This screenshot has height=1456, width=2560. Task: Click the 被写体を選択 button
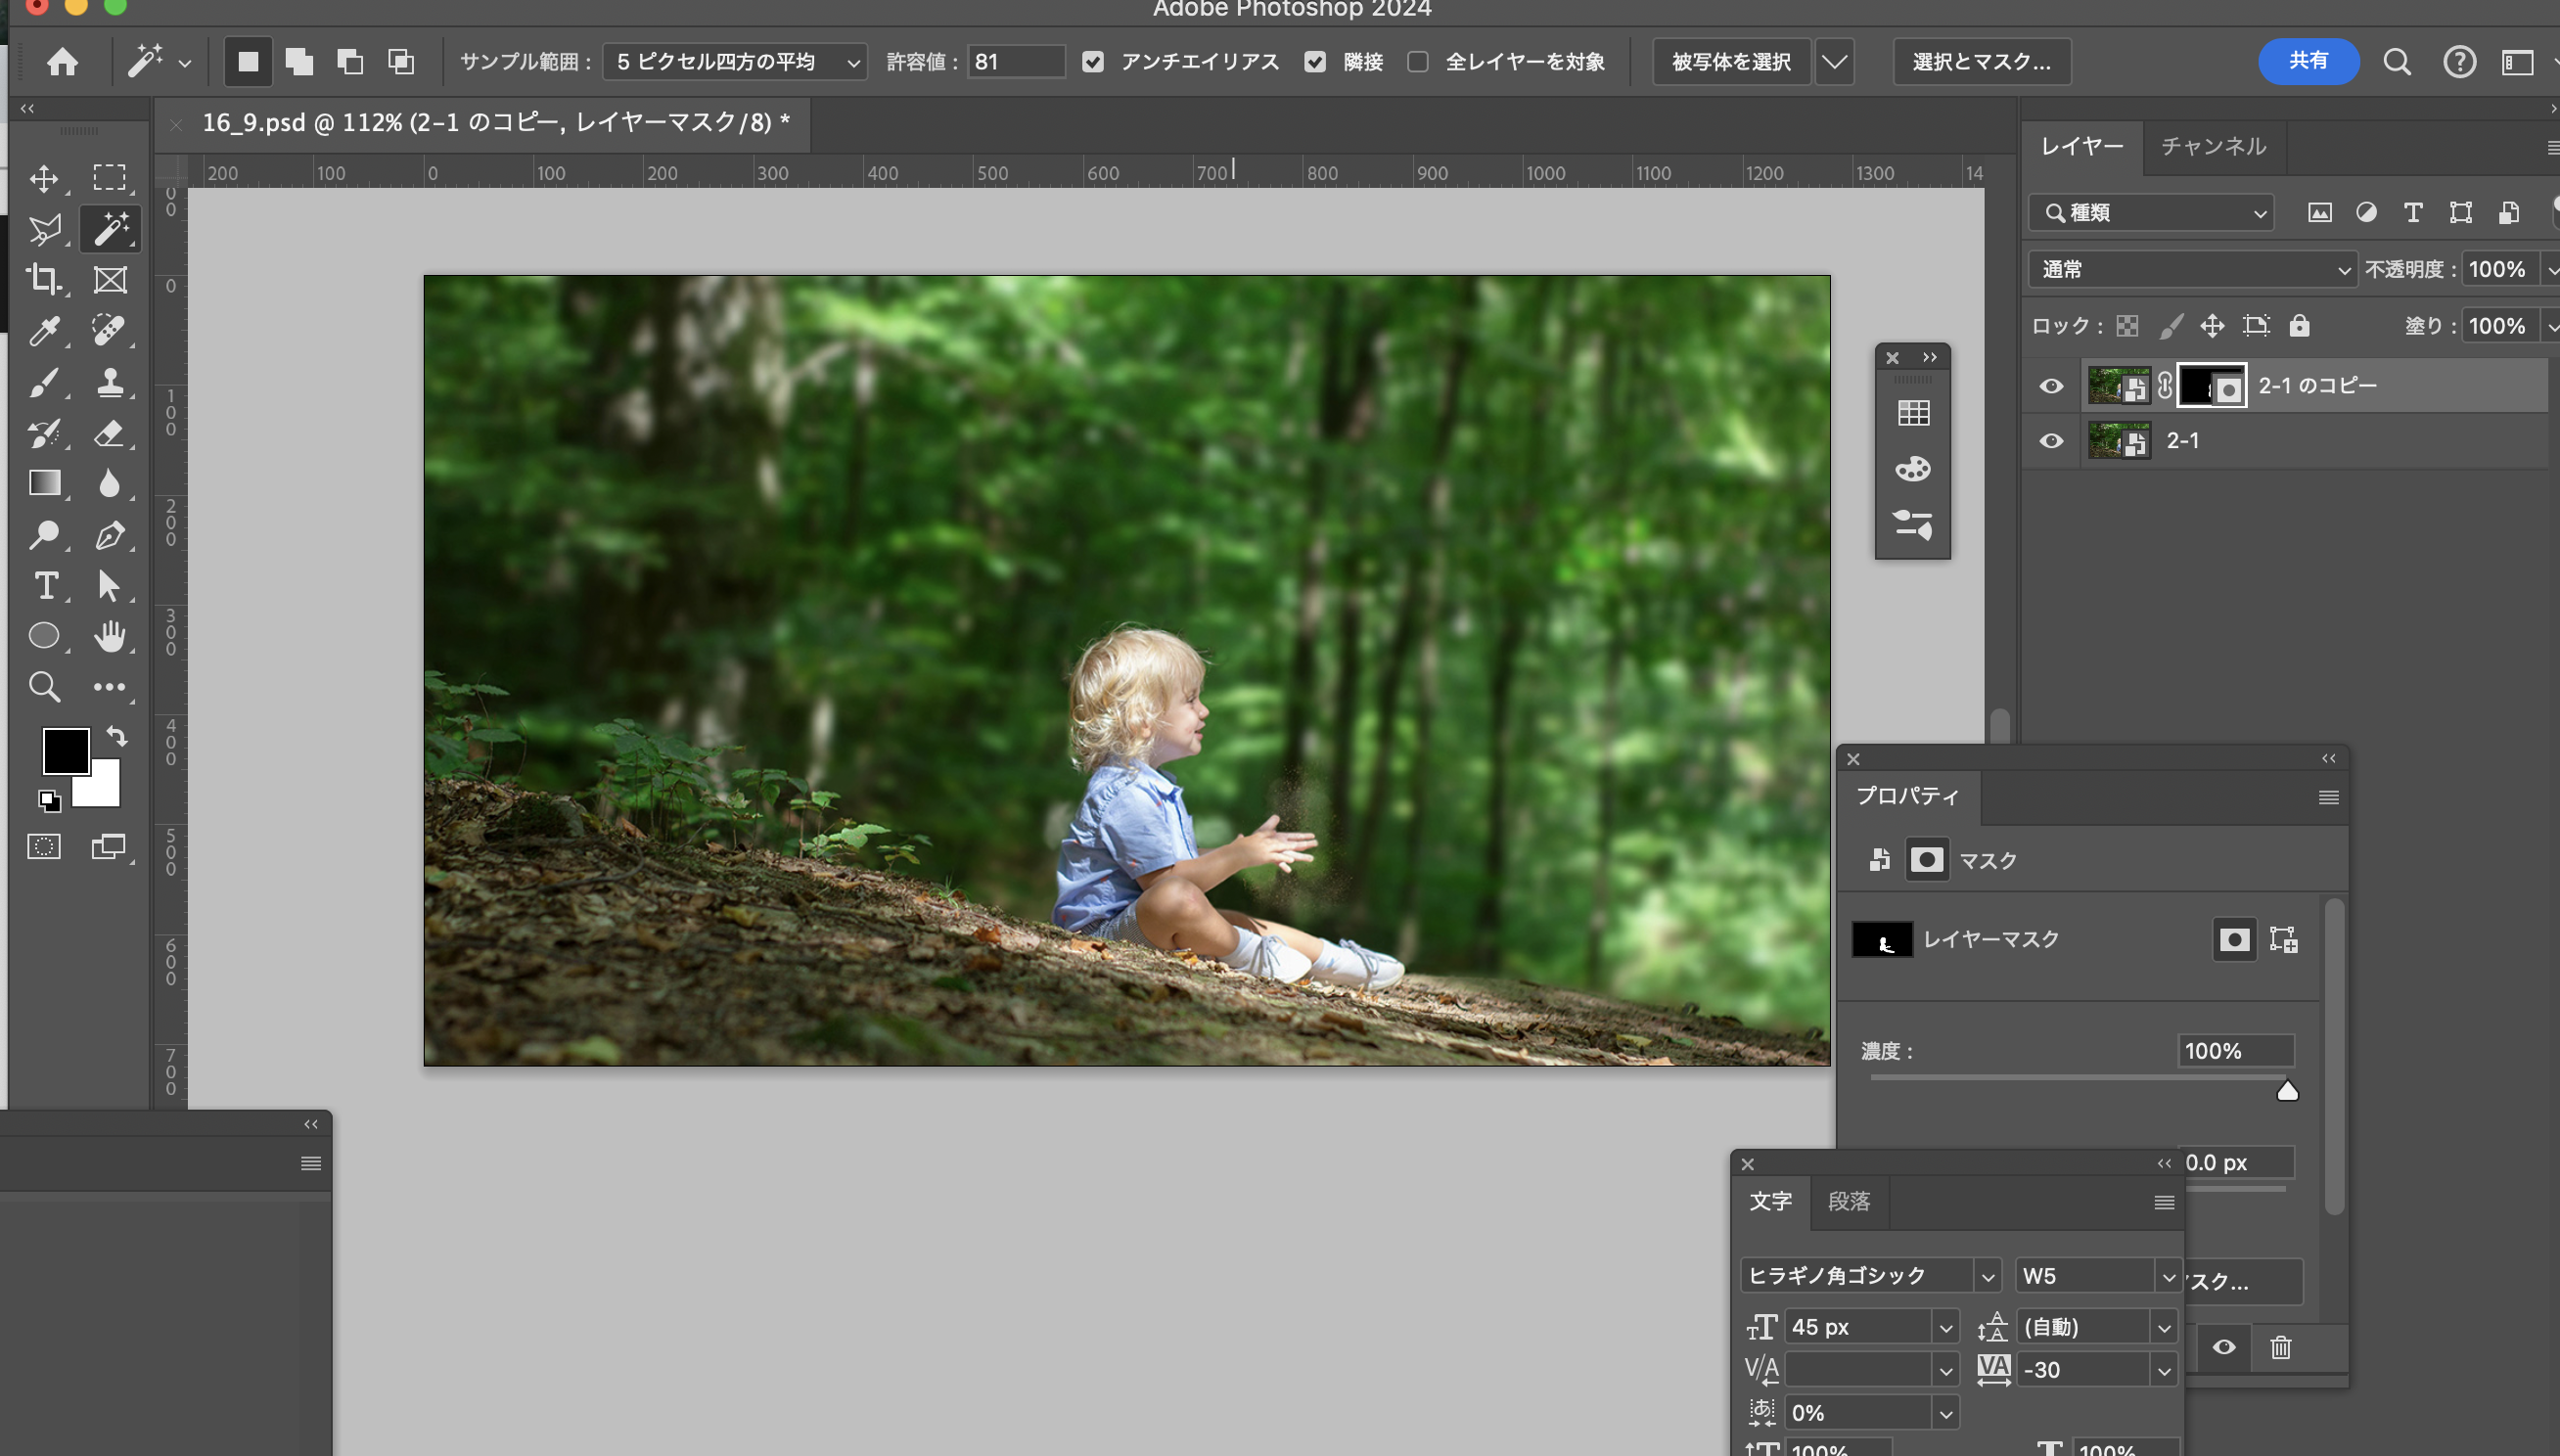[1731, 62]
